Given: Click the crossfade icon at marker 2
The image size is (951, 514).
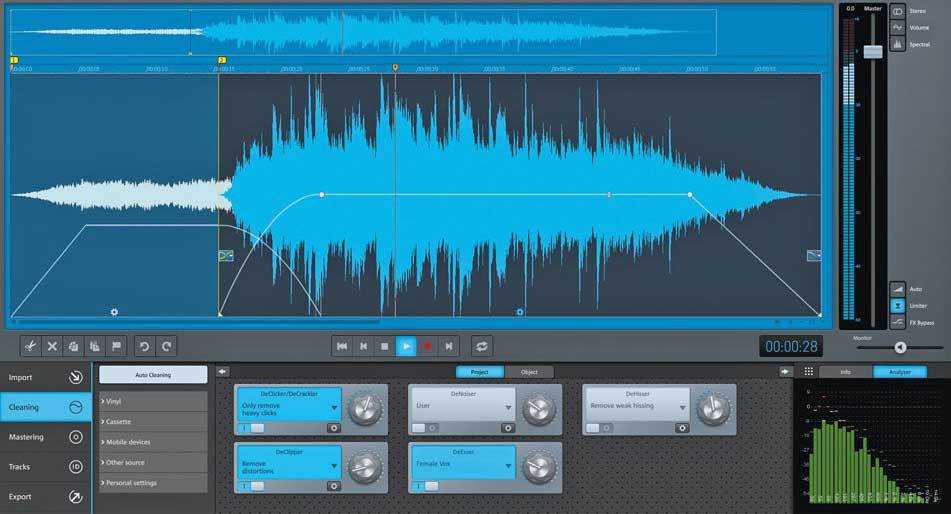Looking at the screenshot, I should point(226,255).
